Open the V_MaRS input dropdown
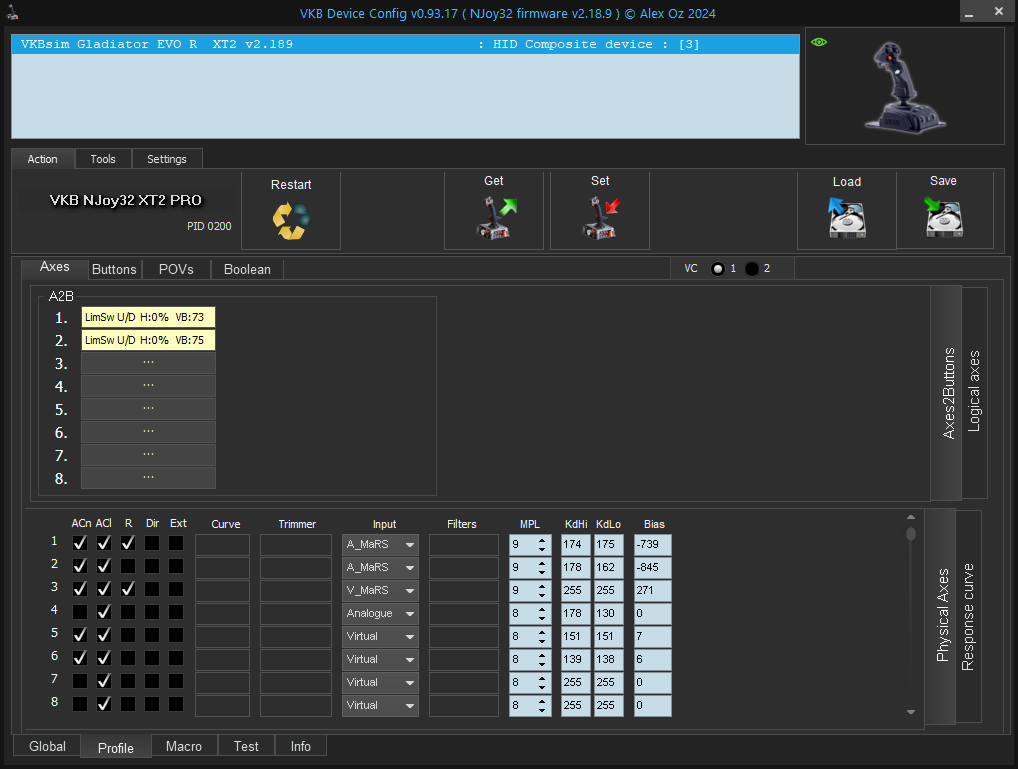Image resolution: width=1018 pixels, height=769 pixels. point(380,590)
